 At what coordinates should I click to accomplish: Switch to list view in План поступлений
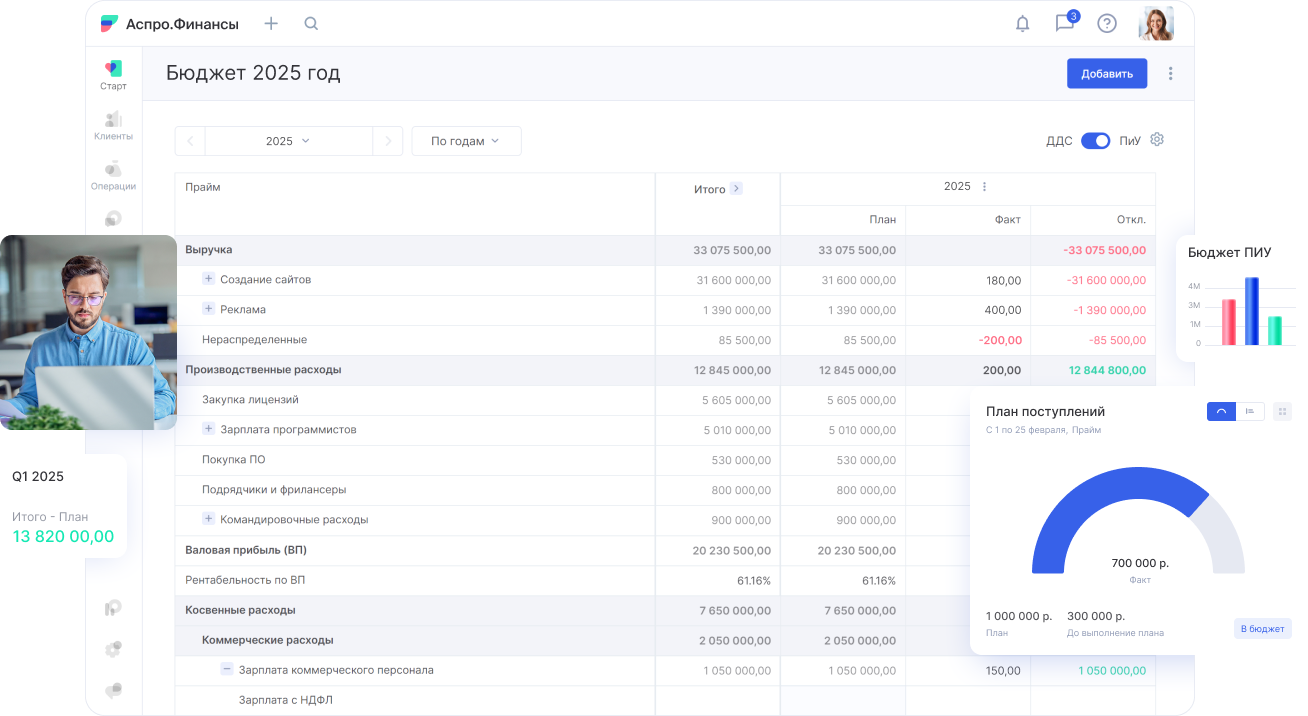tap(1250, 411)
